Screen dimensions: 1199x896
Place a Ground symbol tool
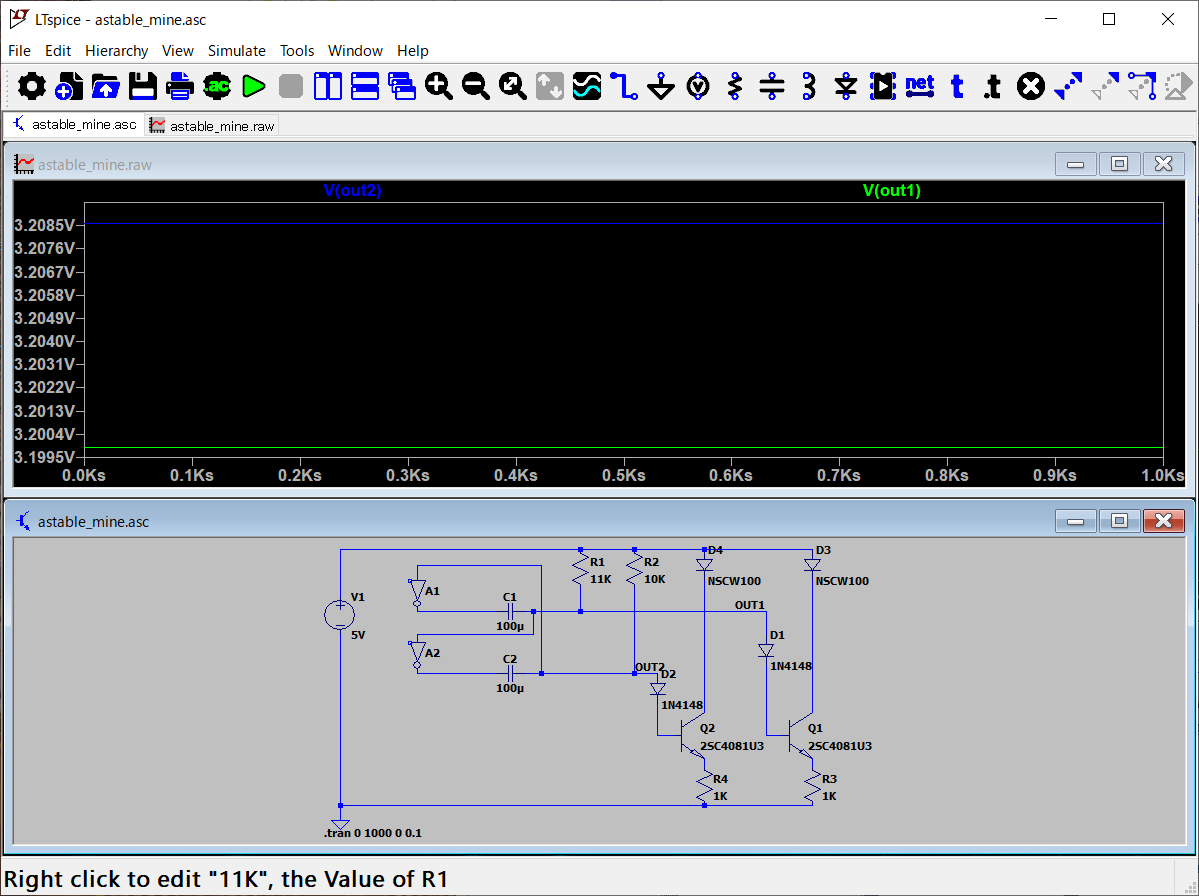(661, 87)
